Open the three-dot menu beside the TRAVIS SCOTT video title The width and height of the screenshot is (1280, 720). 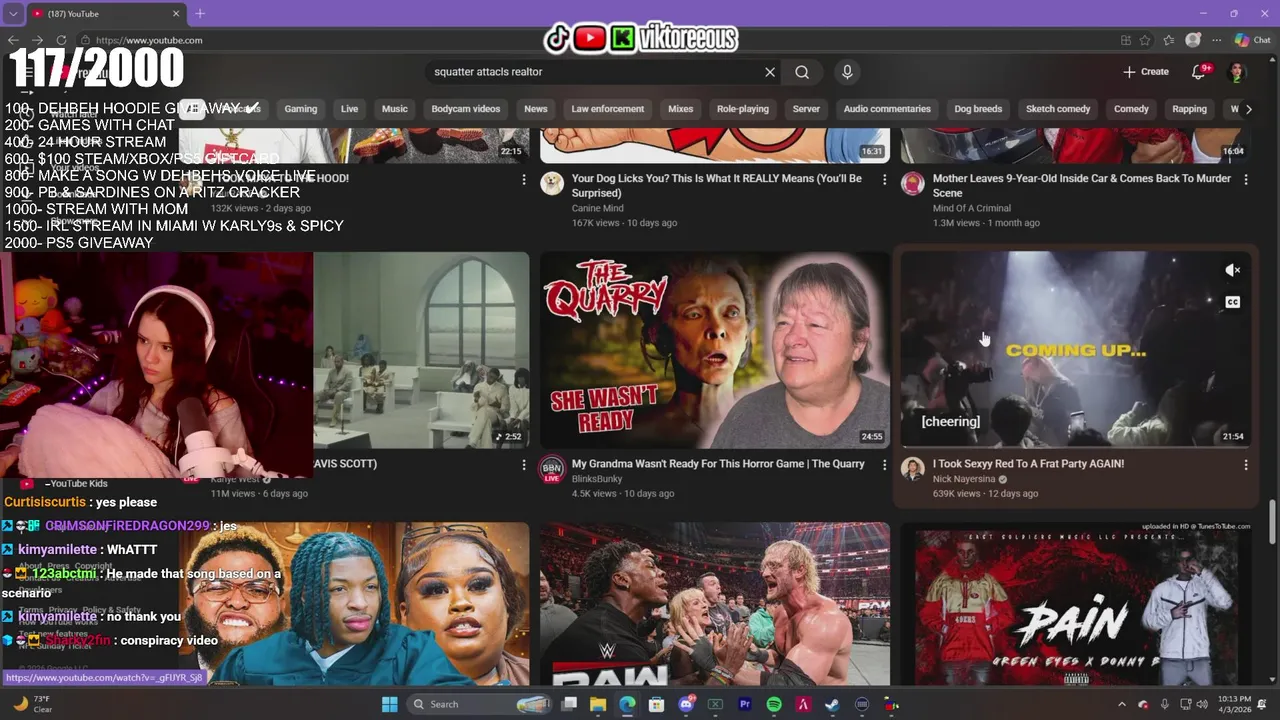tap(523, 465)
